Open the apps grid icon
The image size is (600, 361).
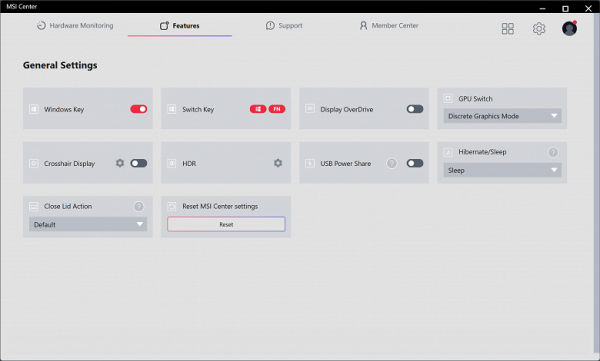point(507,28)
